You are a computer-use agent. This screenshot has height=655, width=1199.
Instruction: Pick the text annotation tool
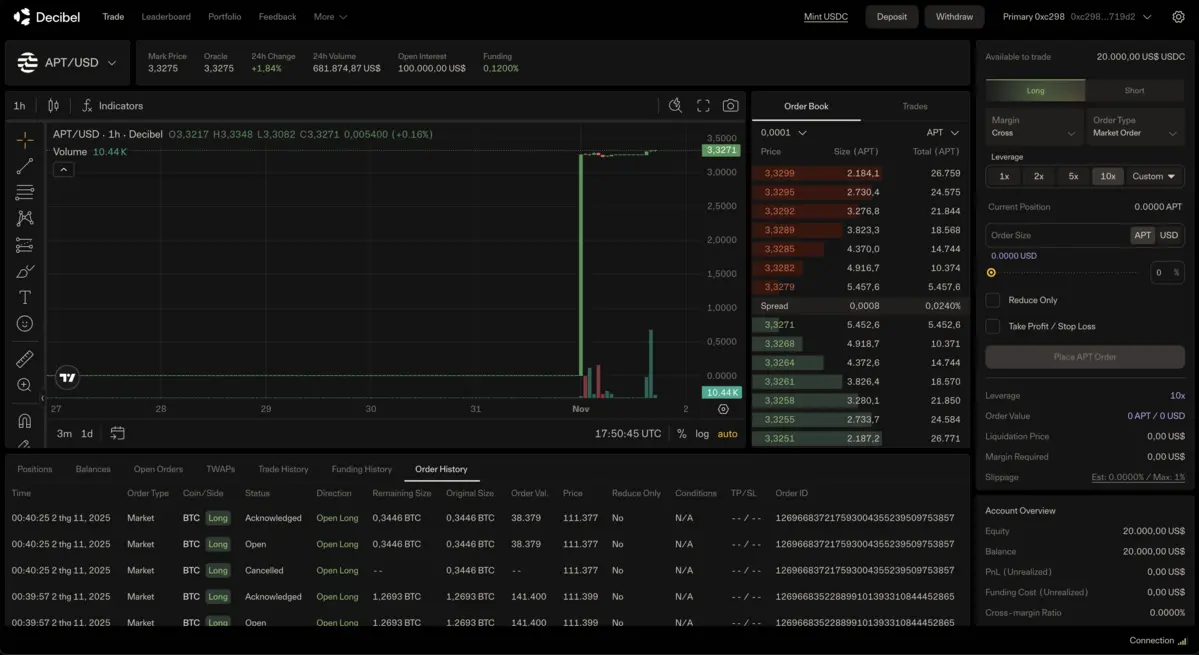(25, 298)
